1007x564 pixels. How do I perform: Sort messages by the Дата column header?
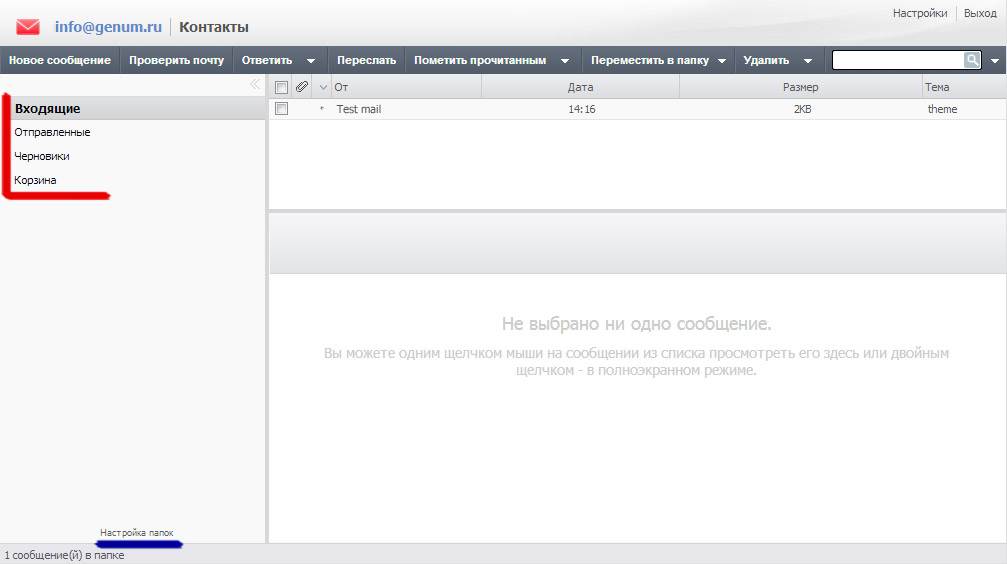click(580, 87)
